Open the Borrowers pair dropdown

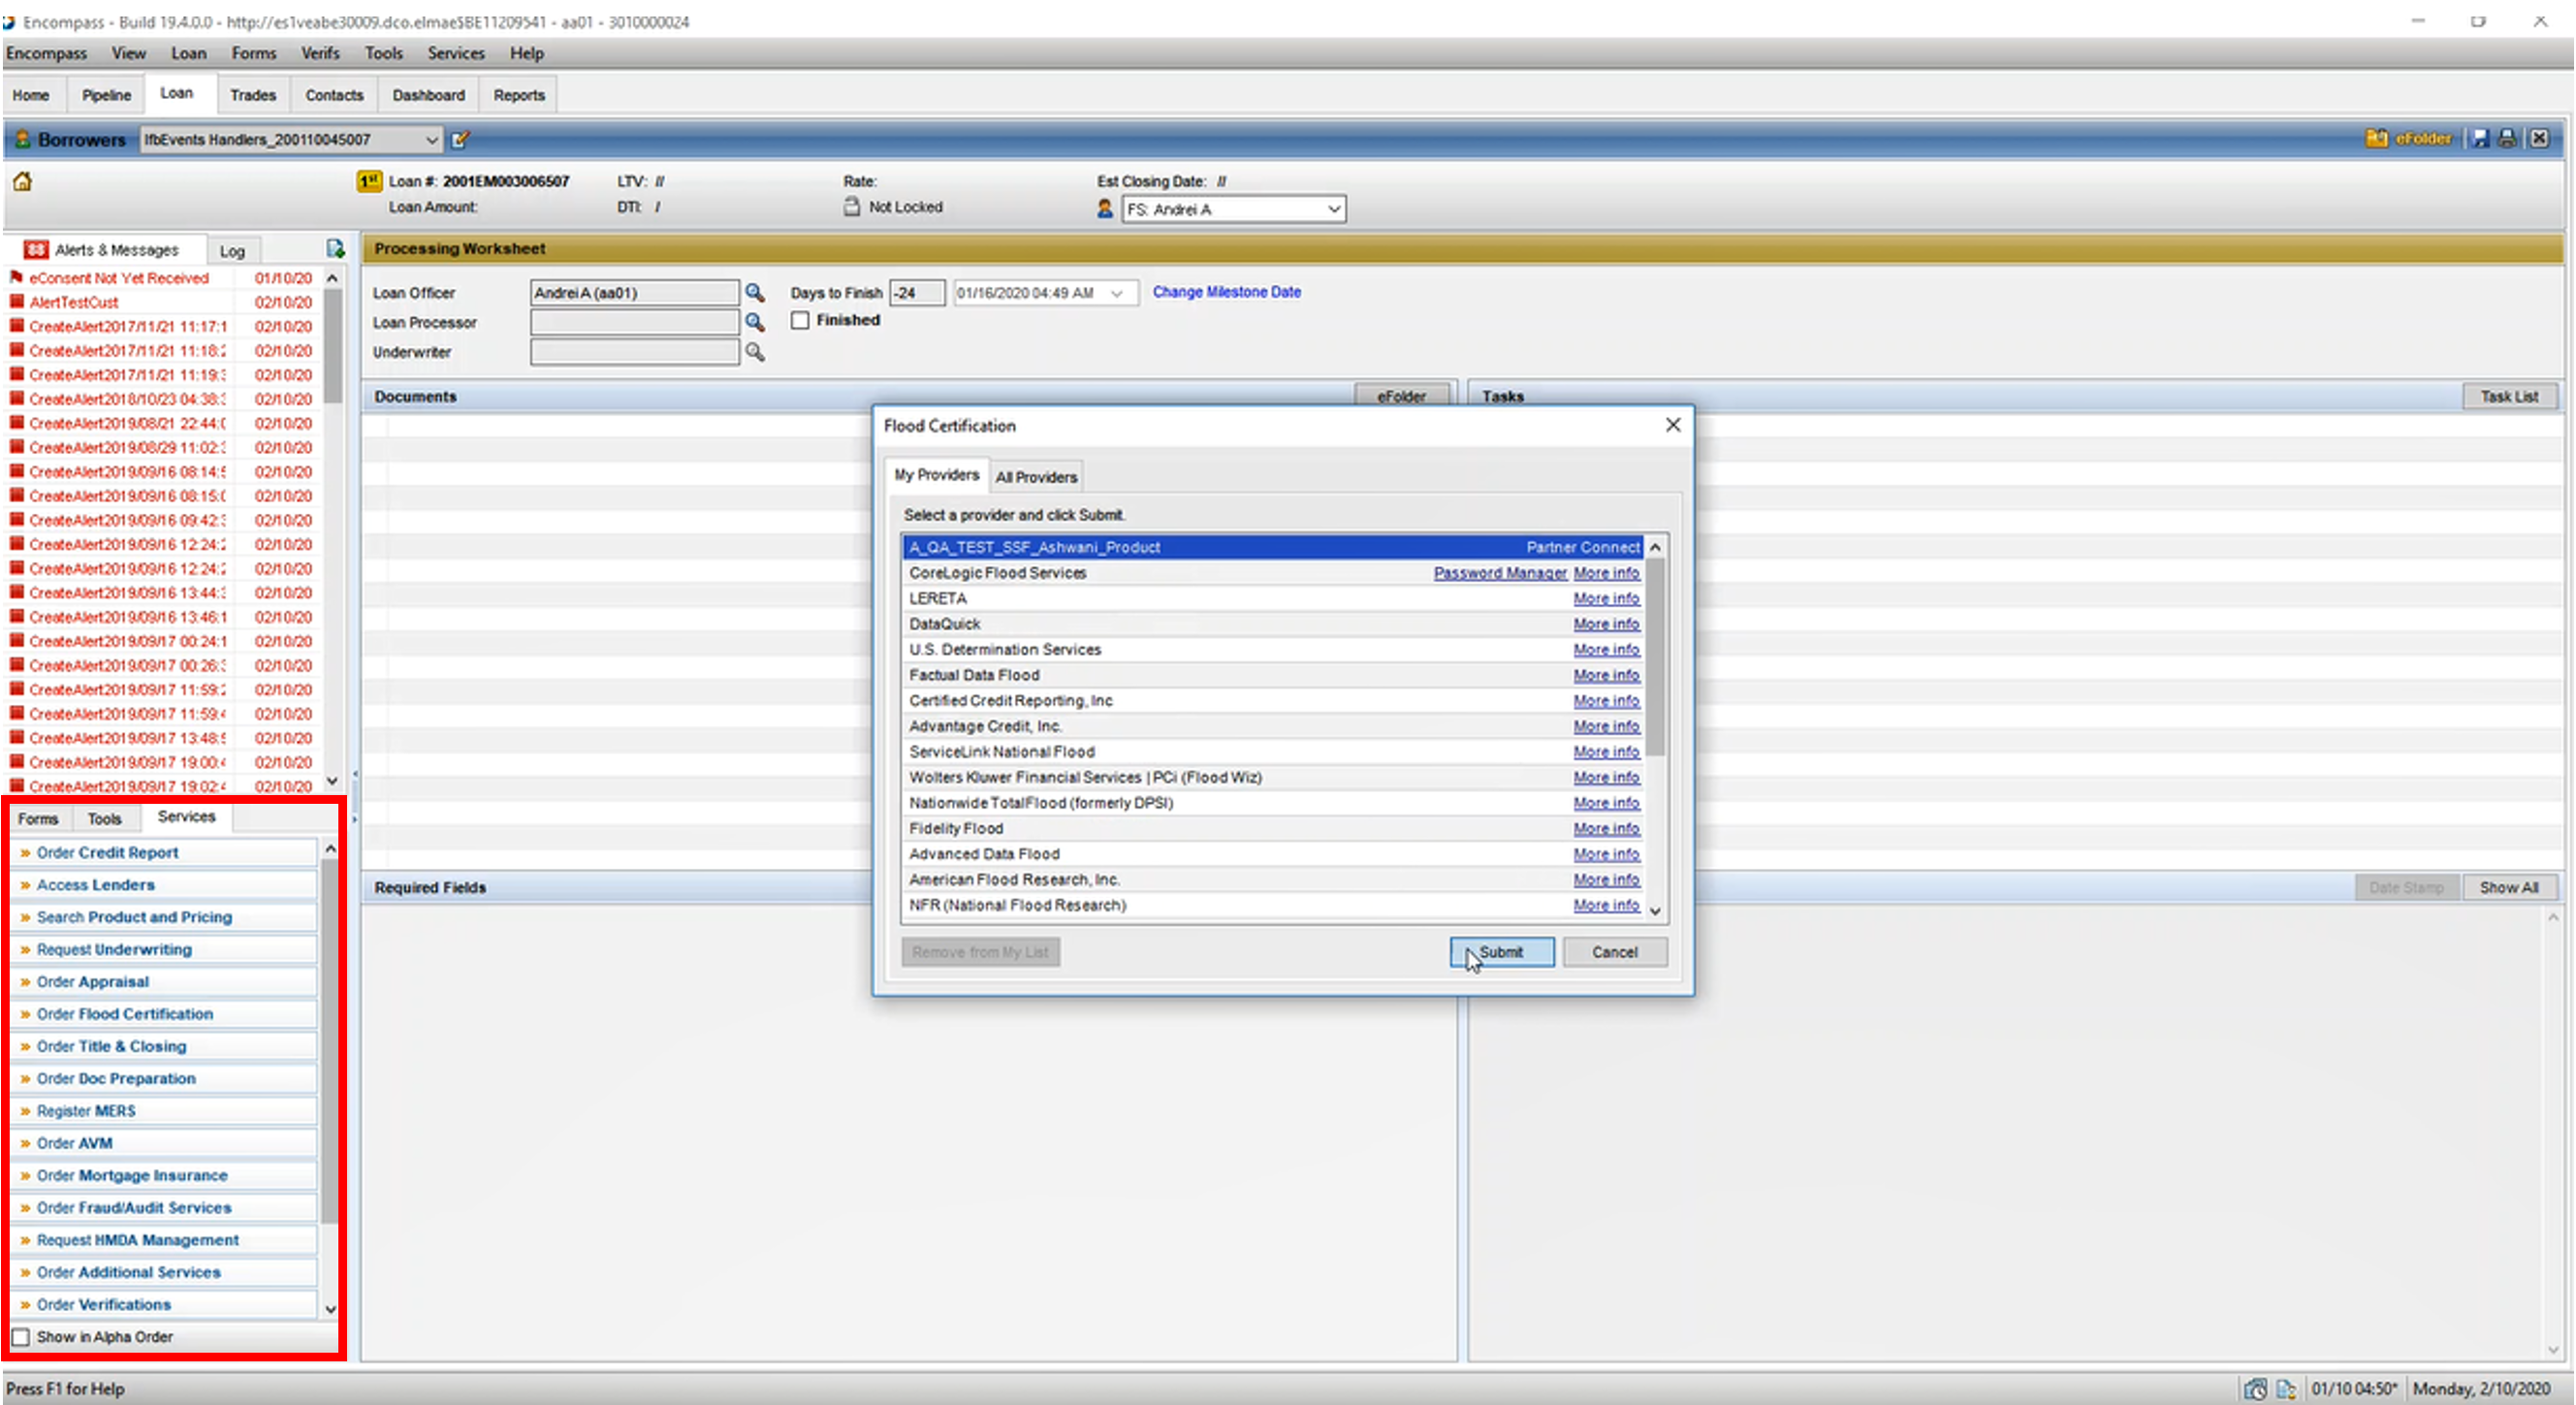(x=431, y=140)
